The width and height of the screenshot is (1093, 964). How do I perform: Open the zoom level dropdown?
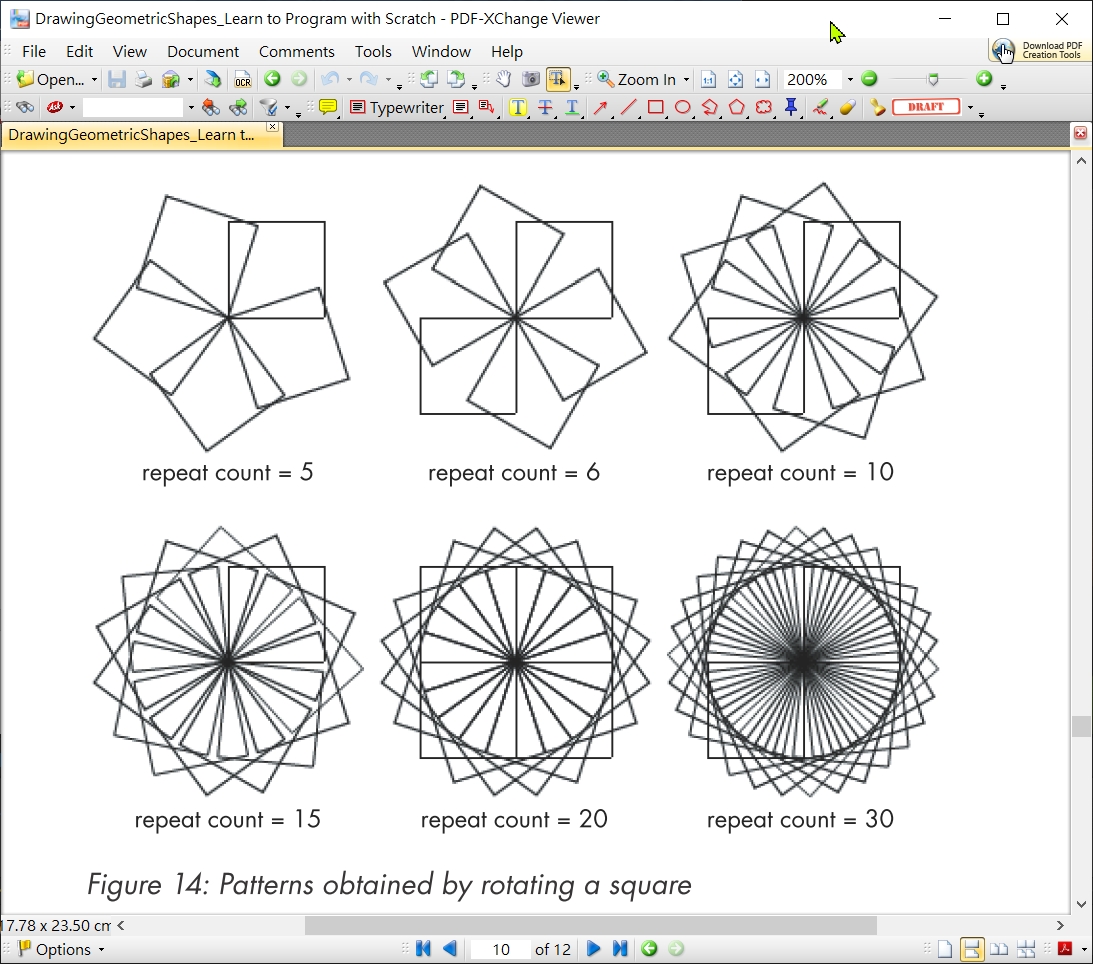(x=849, y=80)
